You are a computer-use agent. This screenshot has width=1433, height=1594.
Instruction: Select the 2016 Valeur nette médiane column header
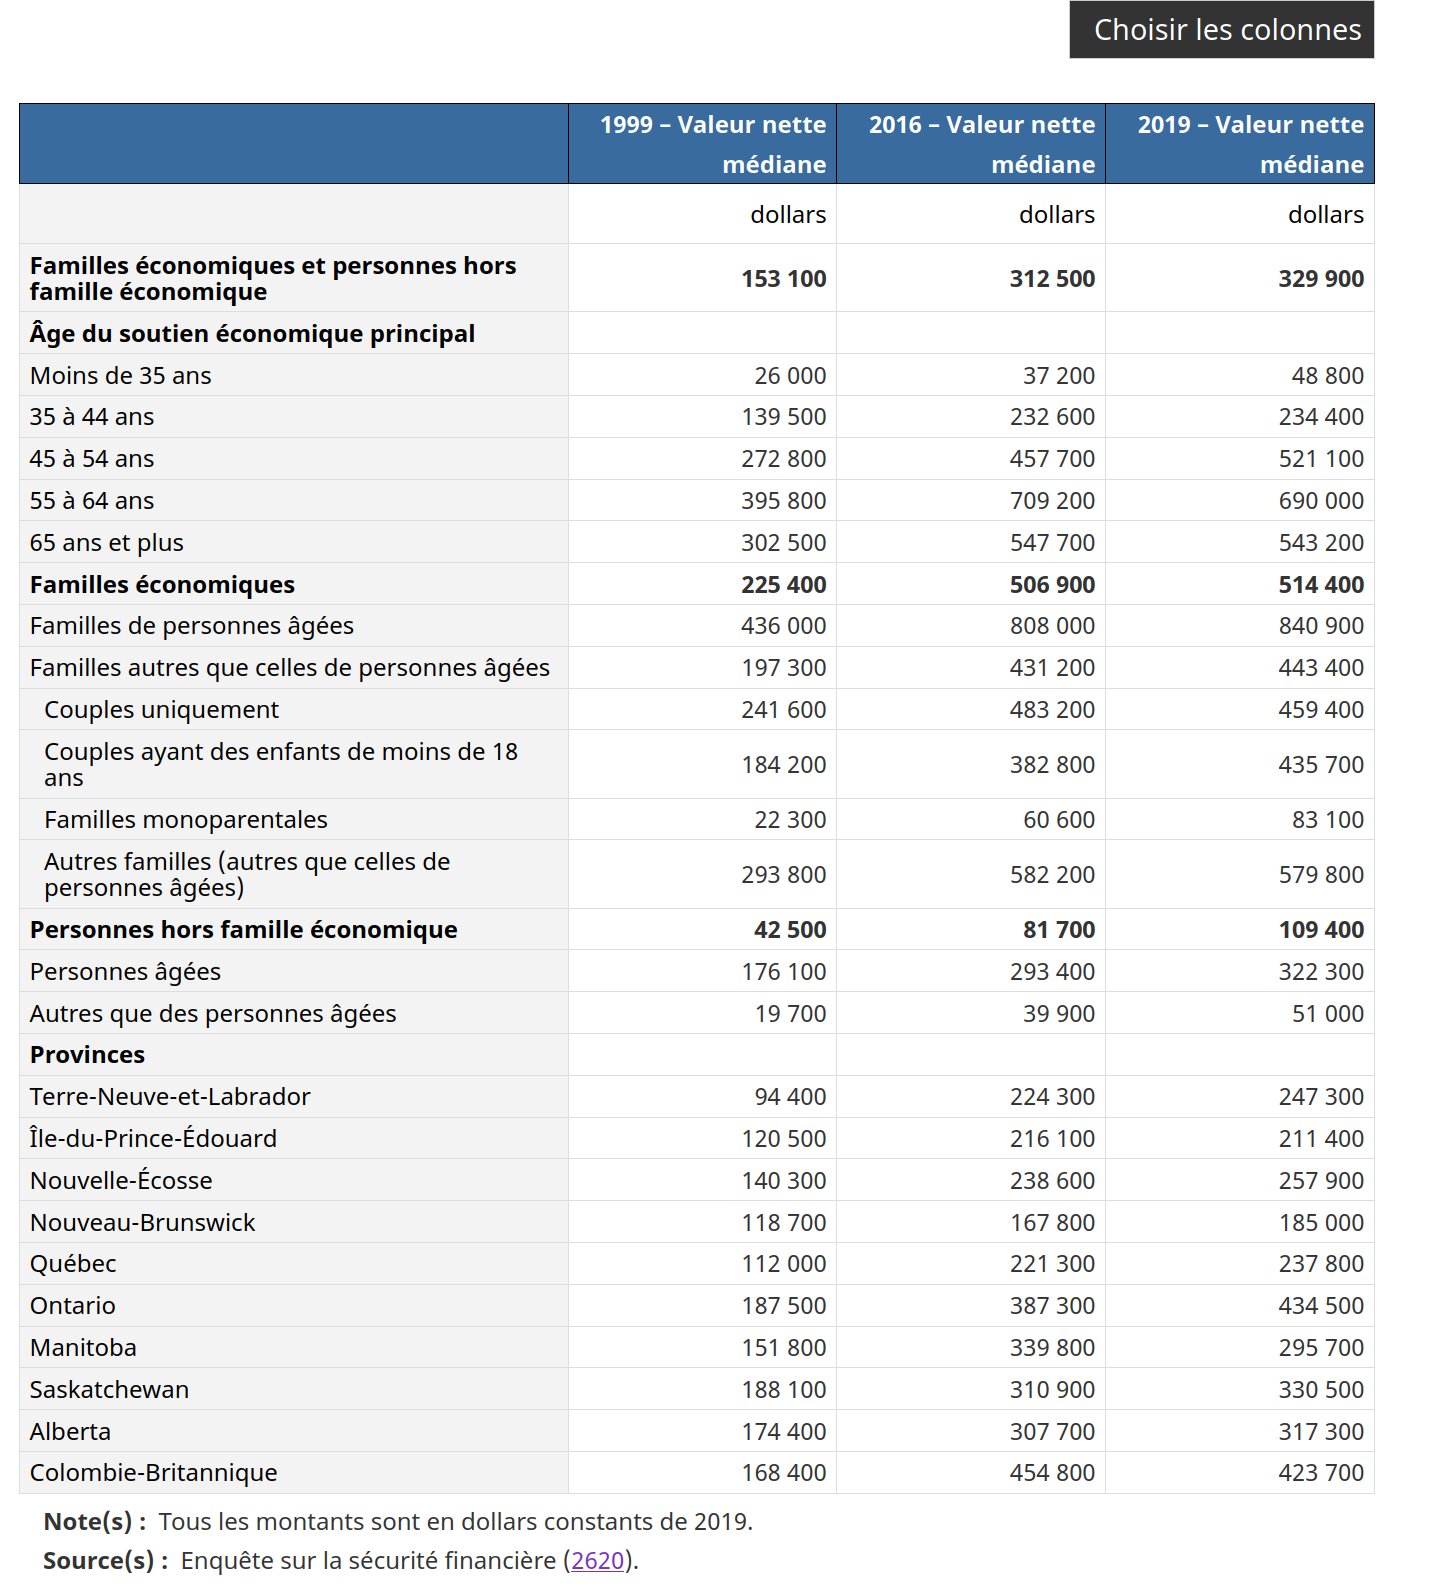(x=971, y=144)
